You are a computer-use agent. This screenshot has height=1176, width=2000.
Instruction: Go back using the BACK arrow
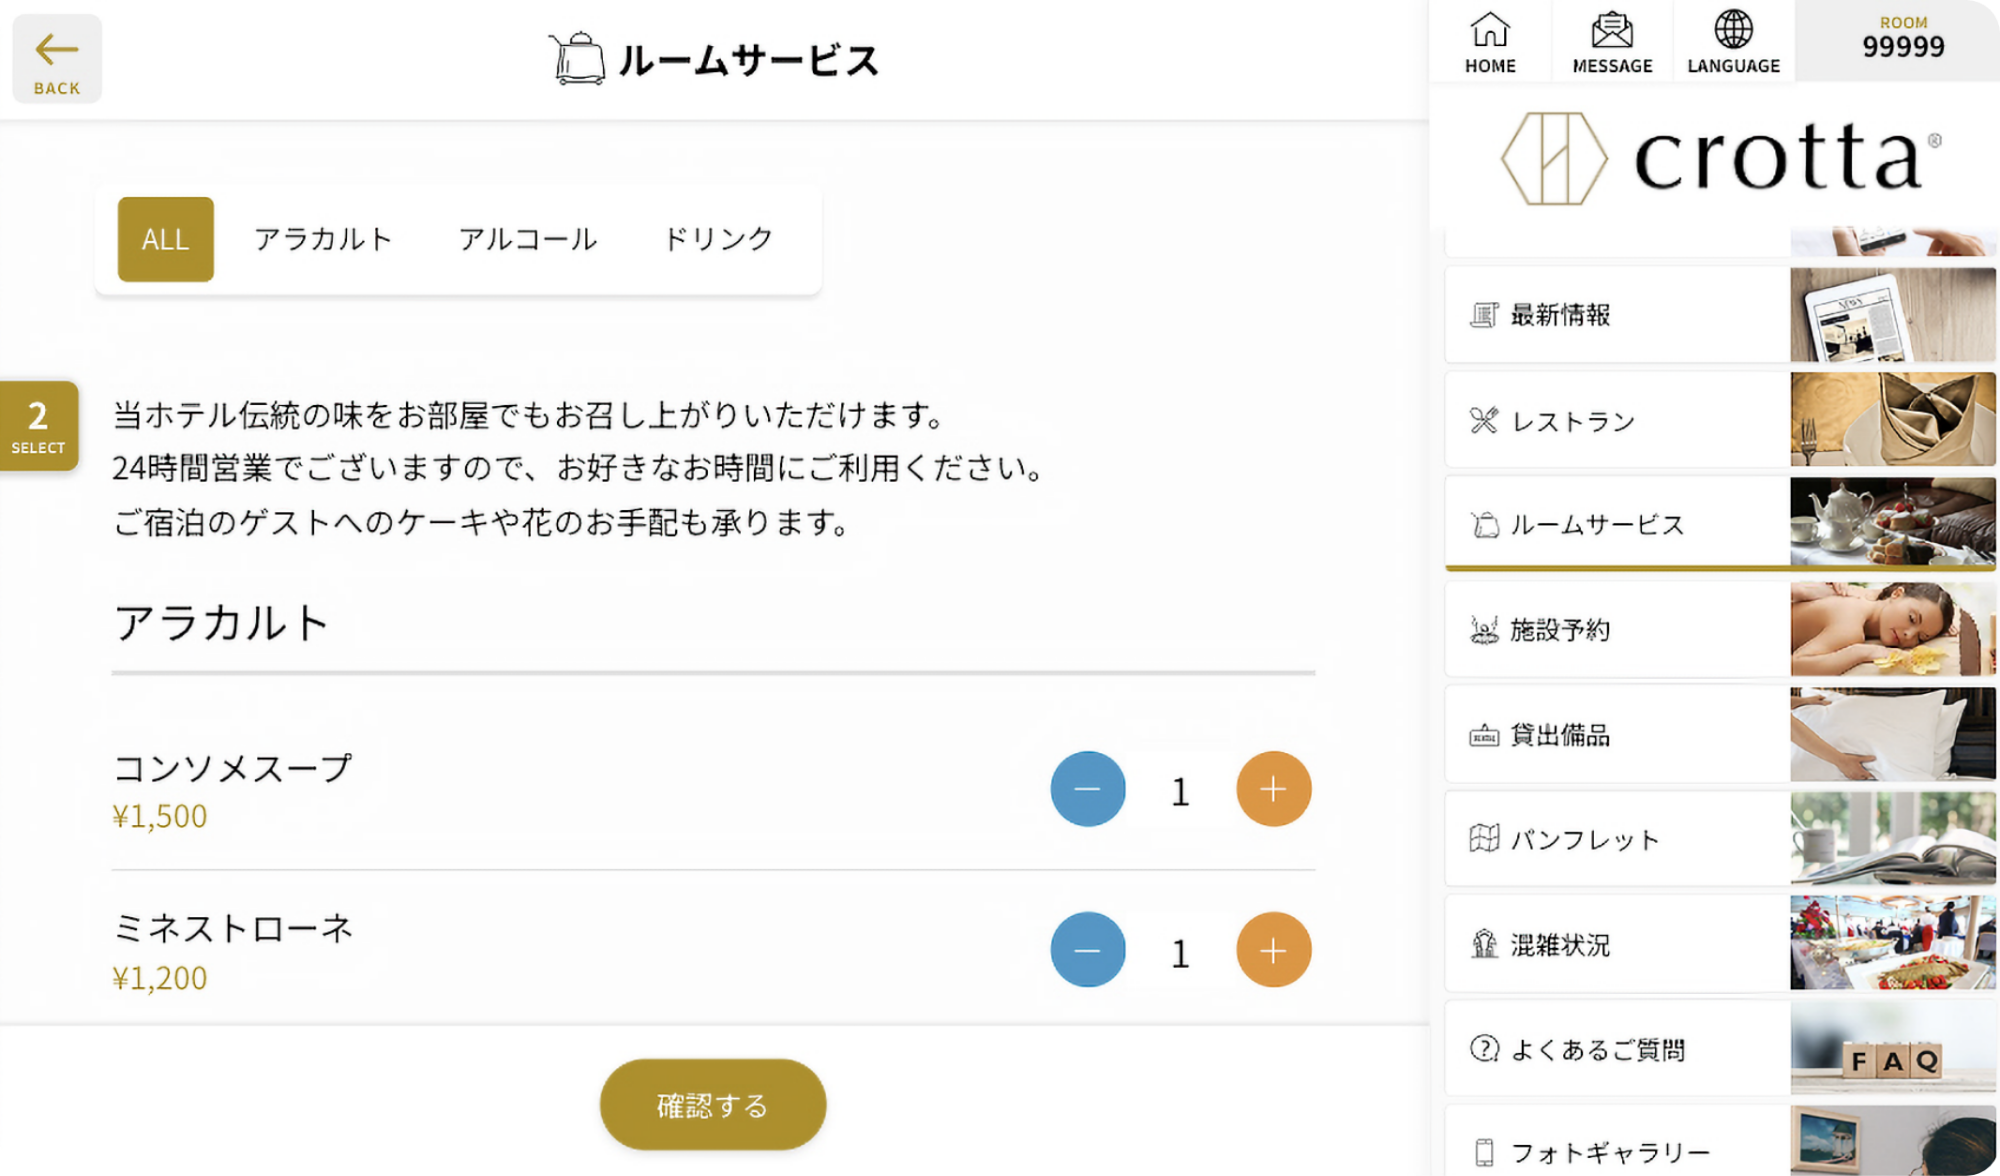57,60
